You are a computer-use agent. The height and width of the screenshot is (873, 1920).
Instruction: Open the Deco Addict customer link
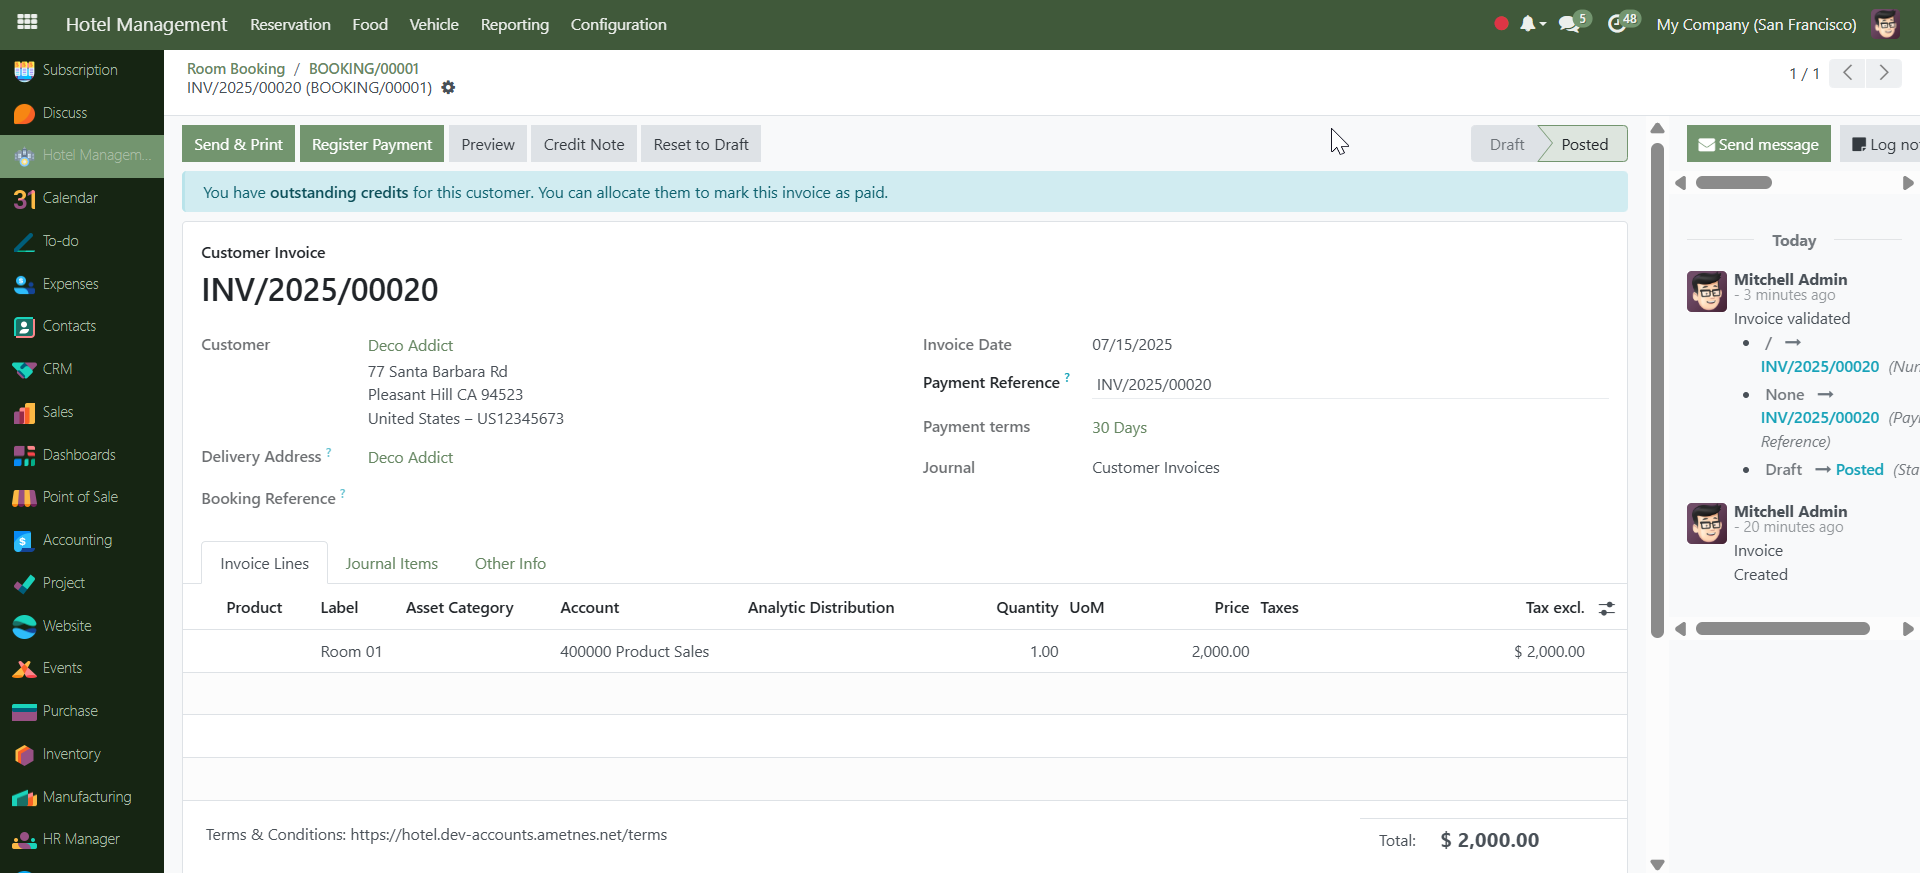[x=410, y=345]
